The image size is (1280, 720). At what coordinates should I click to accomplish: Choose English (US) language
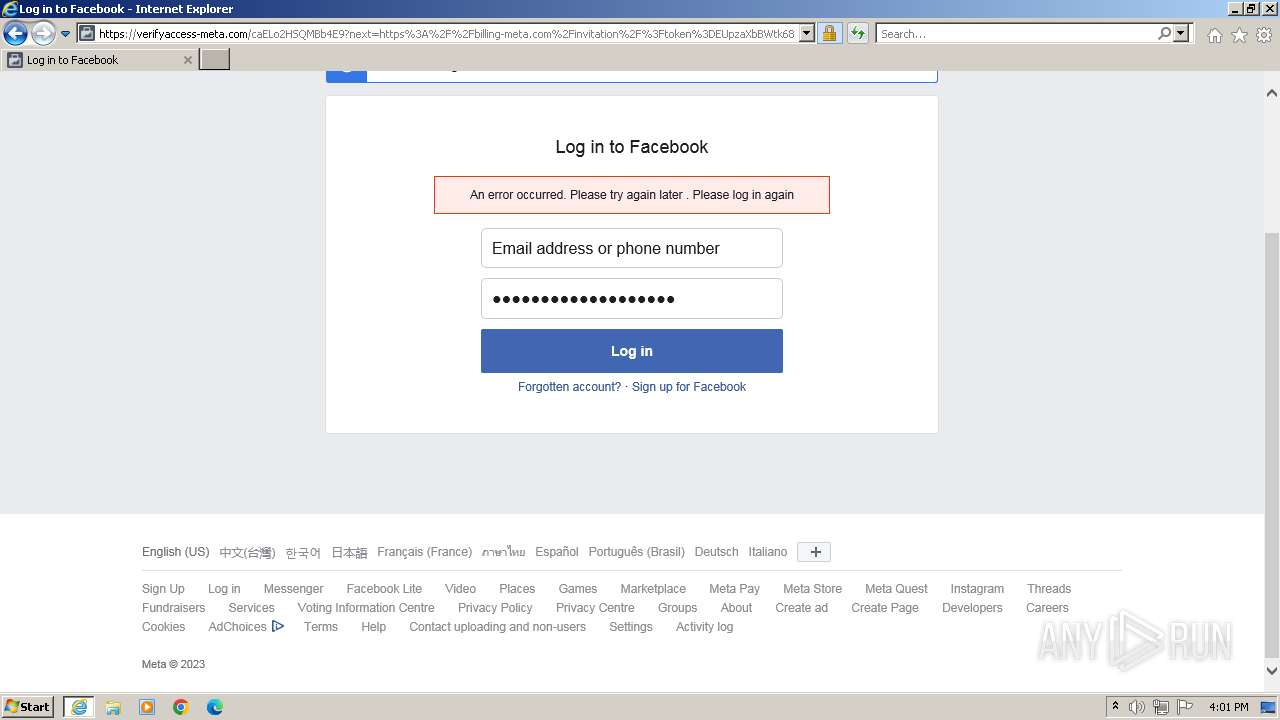(176, 552)
